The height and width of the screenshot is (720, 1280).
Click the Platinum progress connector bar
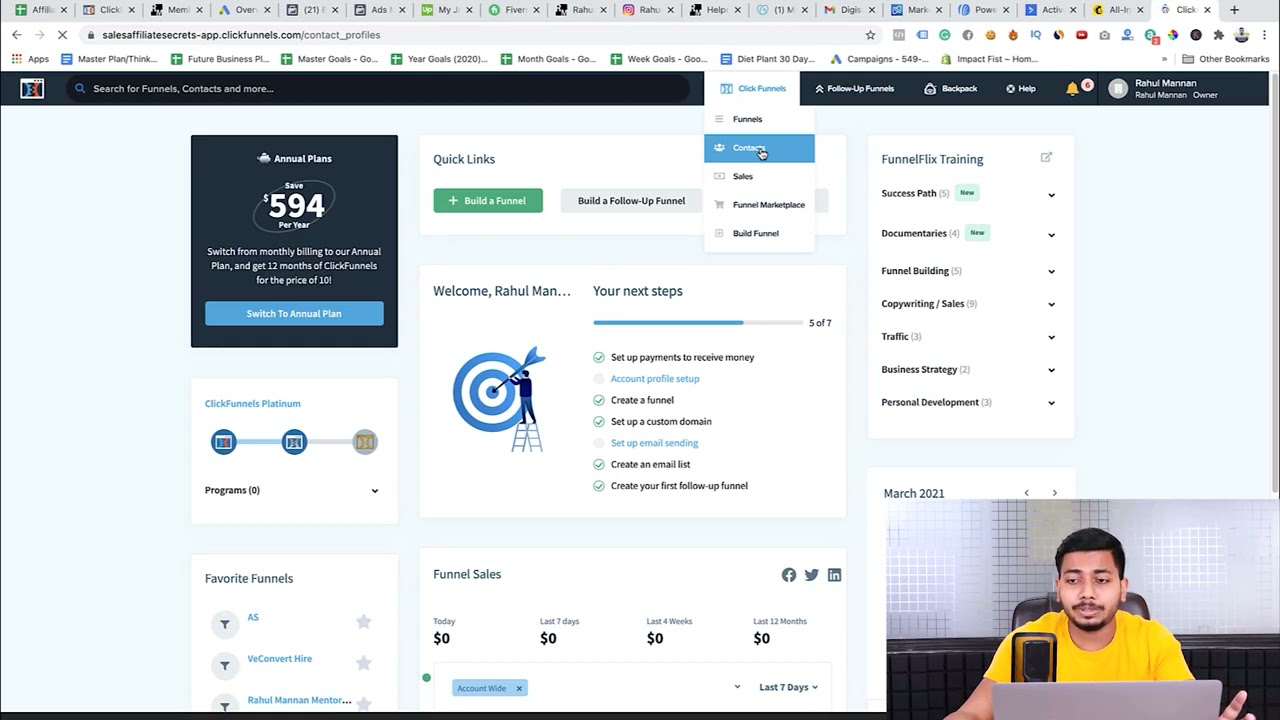[x=294, y=442]
